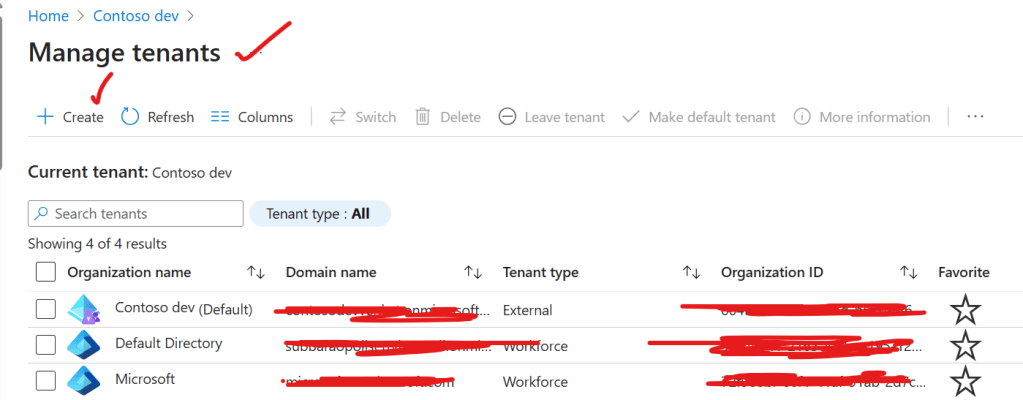Image resolution: width=1023 pixels, height=400 pixels.
Task: Click Make default tenant checkmark
Action: 631,117
